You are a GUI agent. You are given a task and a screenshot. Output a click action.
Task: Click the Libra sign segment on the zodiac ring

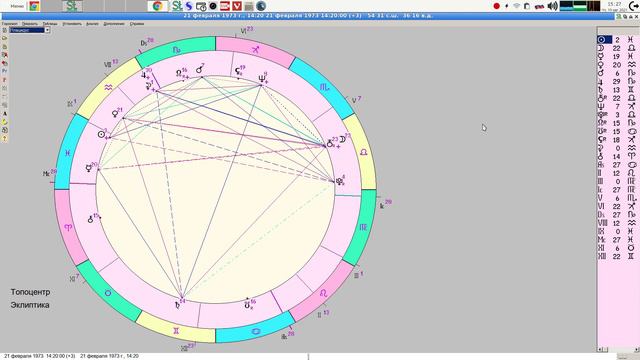click(363, 152)
